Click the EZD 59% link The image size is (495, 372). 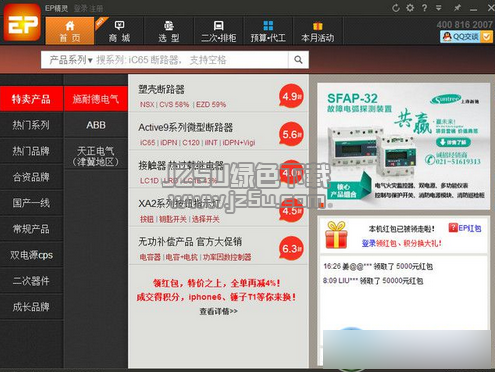211,105
